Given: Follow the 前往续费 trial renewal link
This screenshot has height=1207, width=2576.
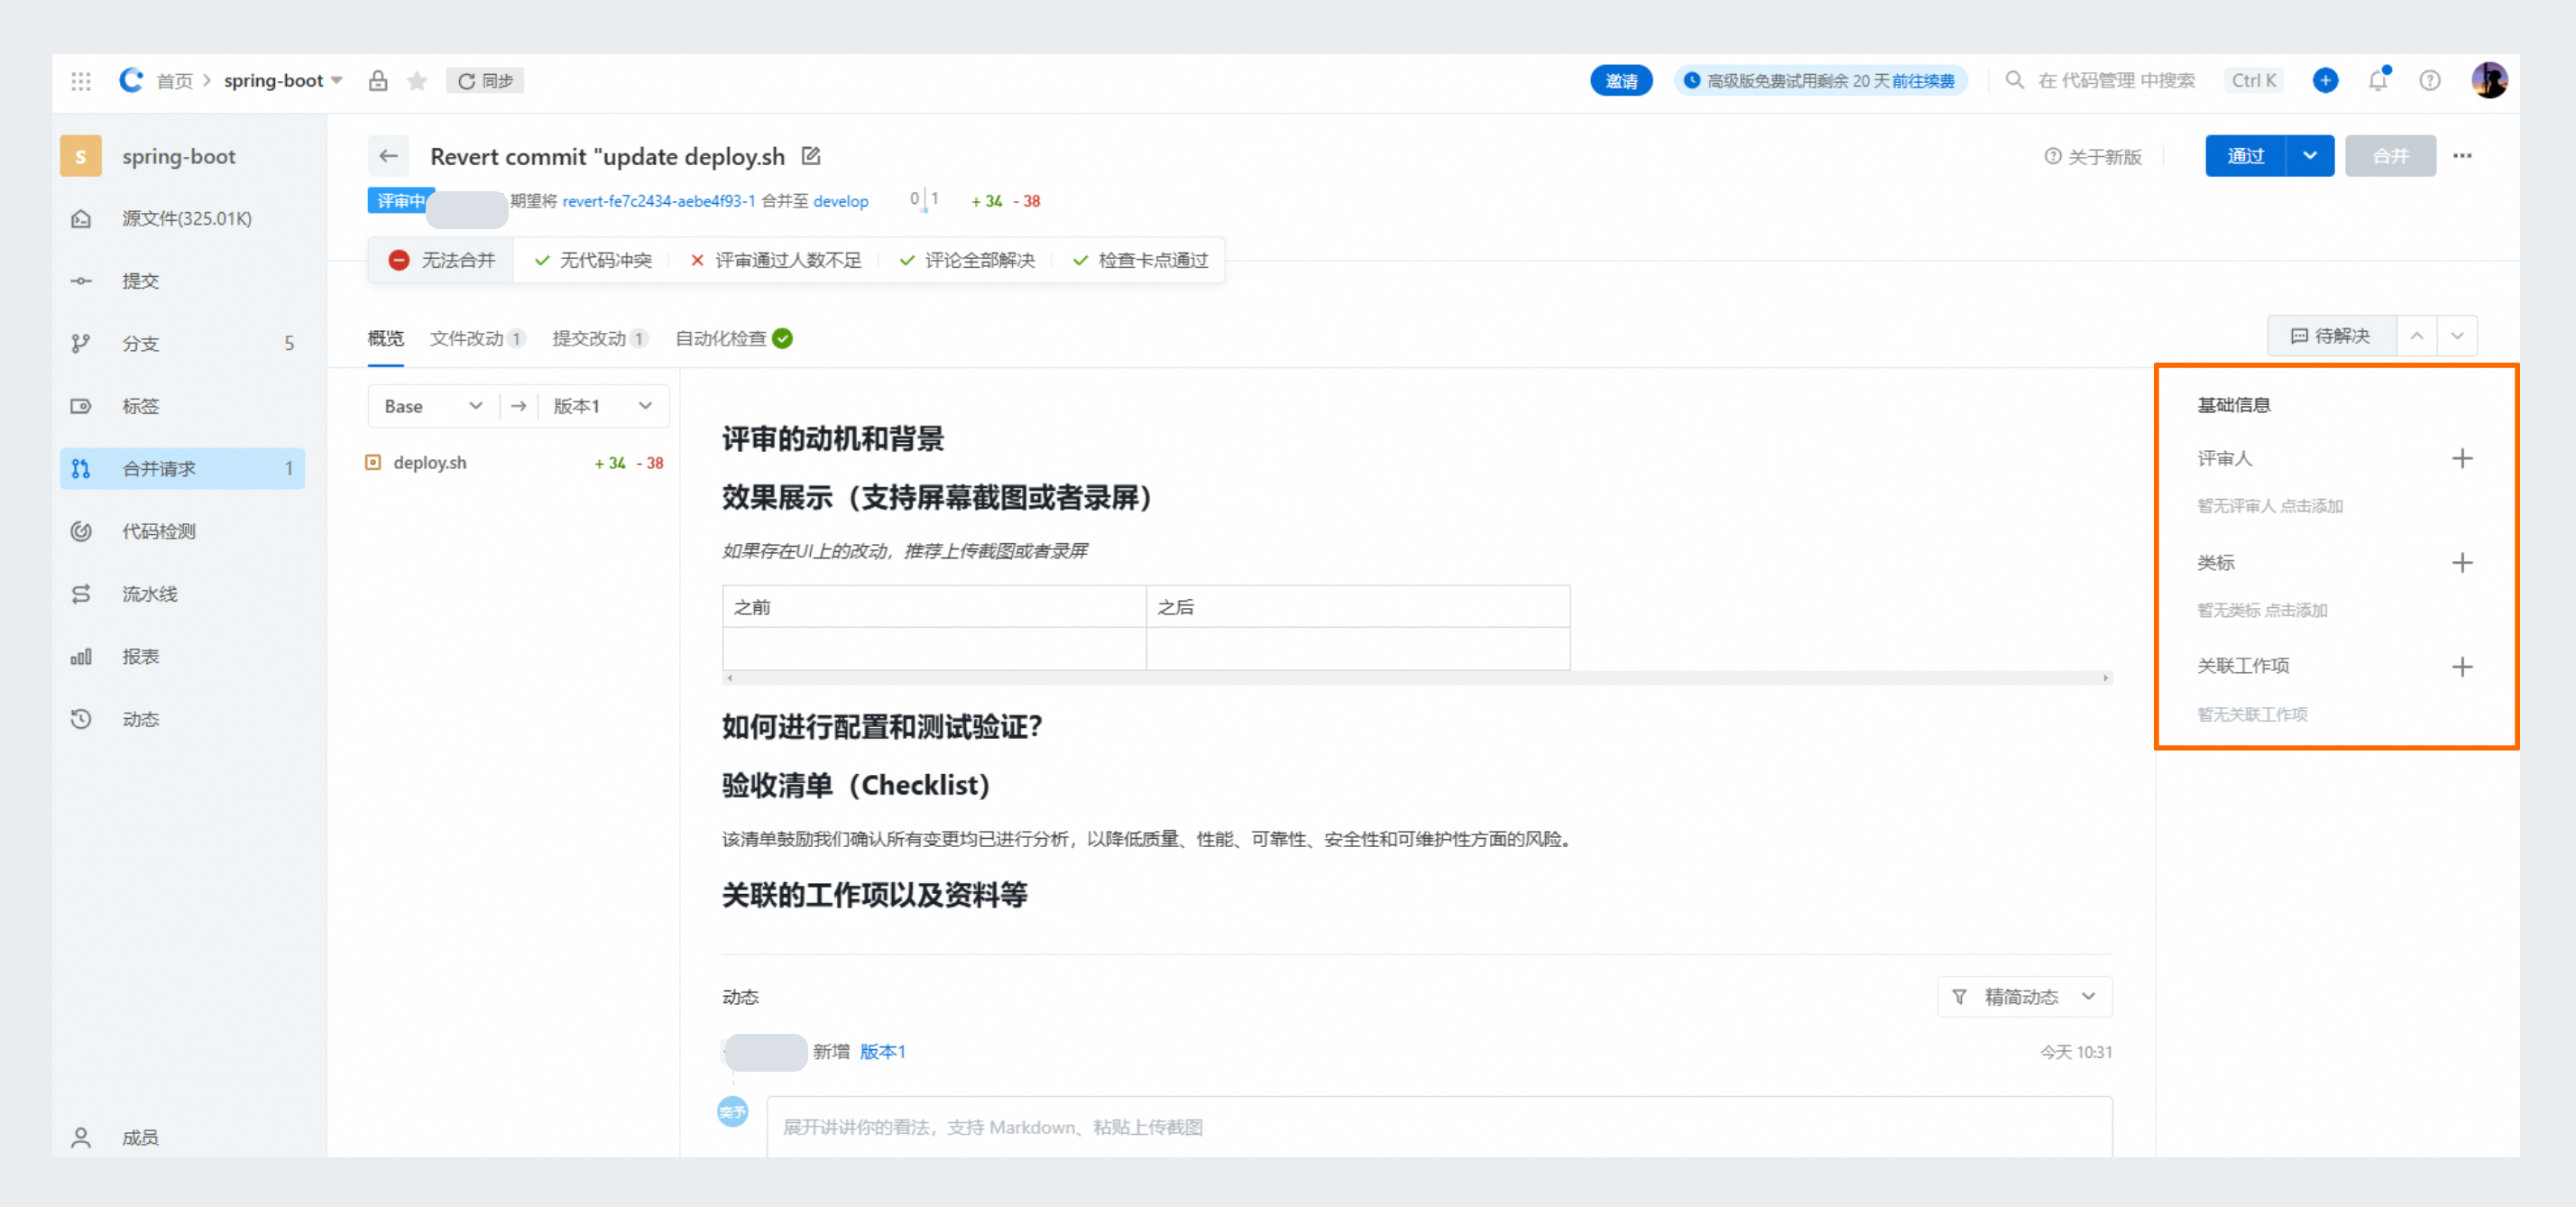Looking at the screenshot, I should tap(1923, 81).
